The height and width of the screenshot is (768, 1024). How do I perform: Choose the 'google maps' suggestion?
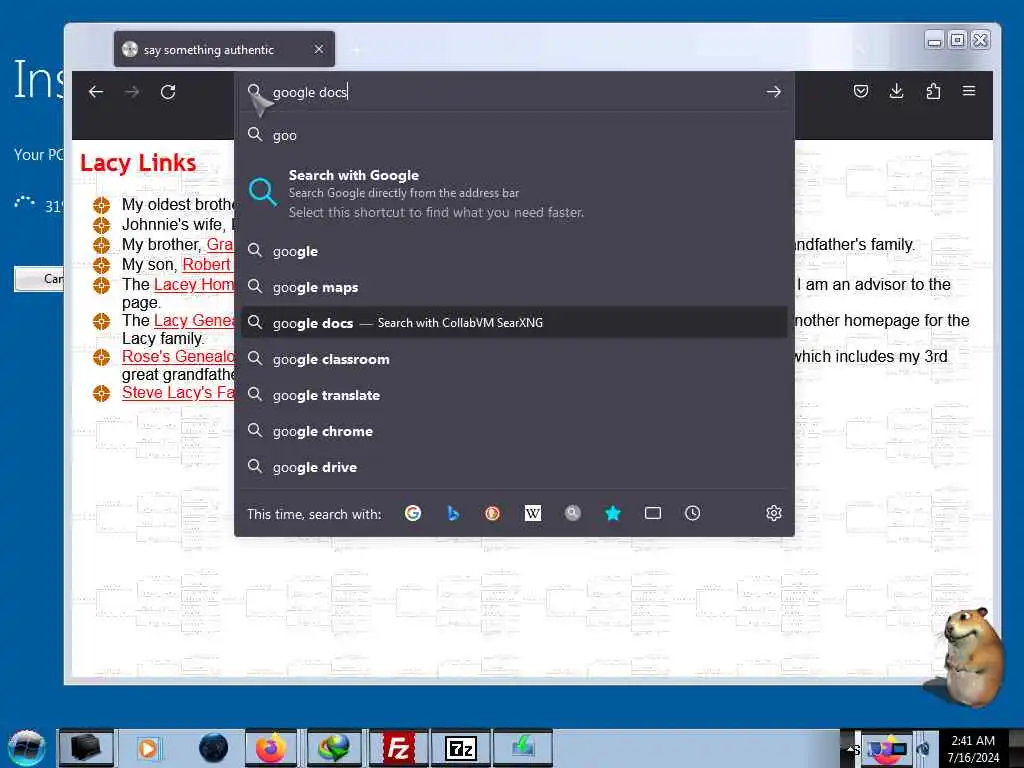pos(513,287)
